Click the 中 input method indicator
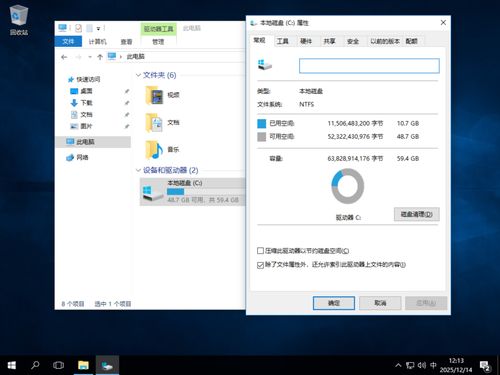 (x=433, y=365)
